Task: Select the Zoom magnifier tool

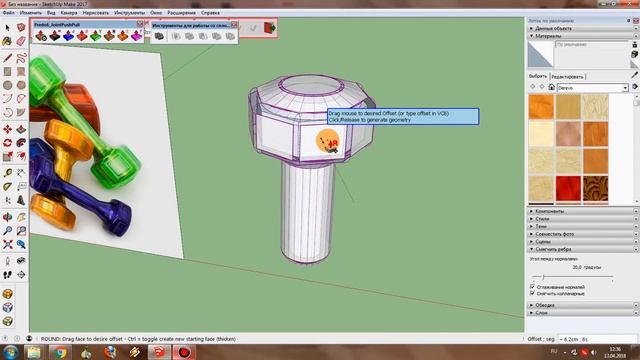Action: [x=7, y=231]
